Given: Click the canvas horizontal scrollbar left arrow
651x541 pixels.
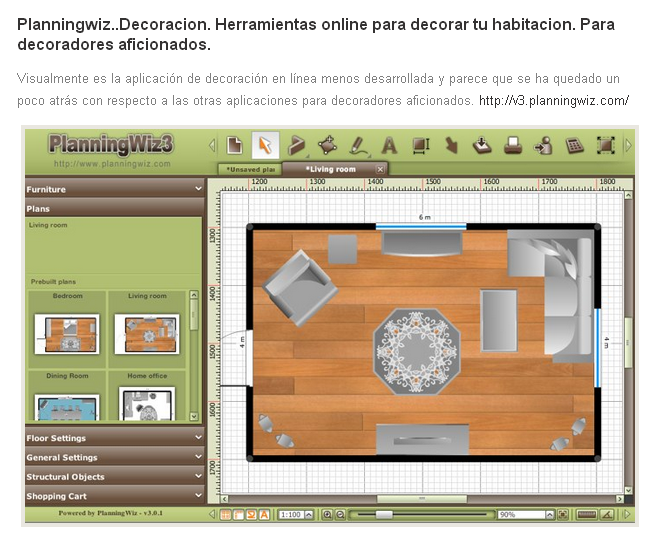Looking at the screenshot, I should tap(225, 499).
